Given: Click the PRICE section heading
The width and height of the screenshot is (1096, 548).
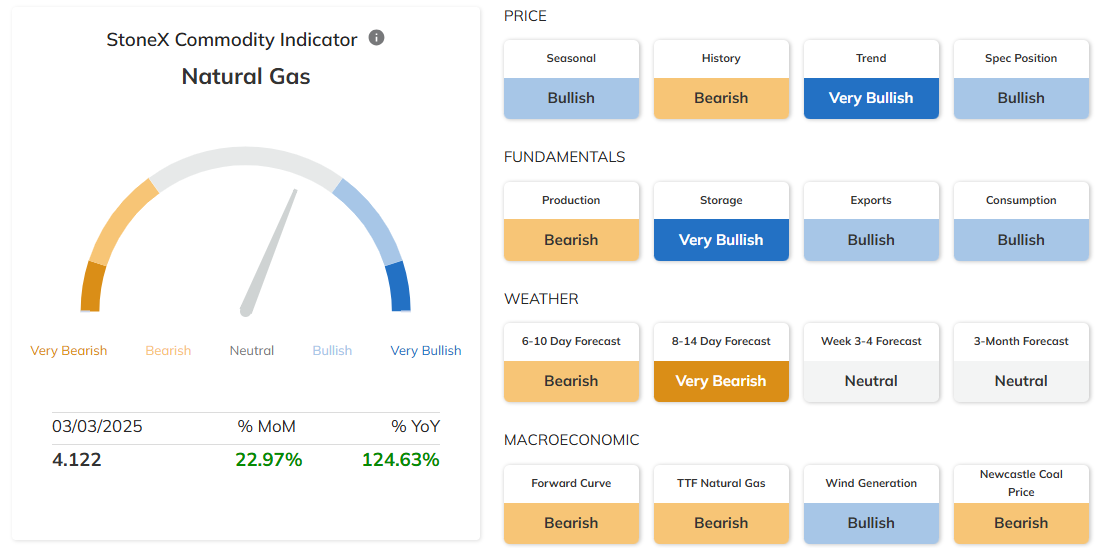Looking at the screenshot, I should (526, 16).
